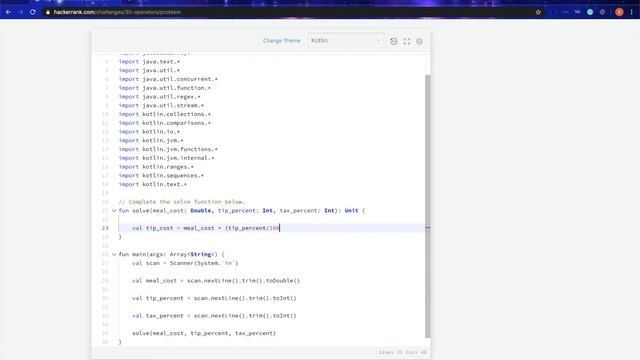Click the editor vertical scrollbar
Image resolution: width=640 pixels, height=360 pixels.
[428, 206]
